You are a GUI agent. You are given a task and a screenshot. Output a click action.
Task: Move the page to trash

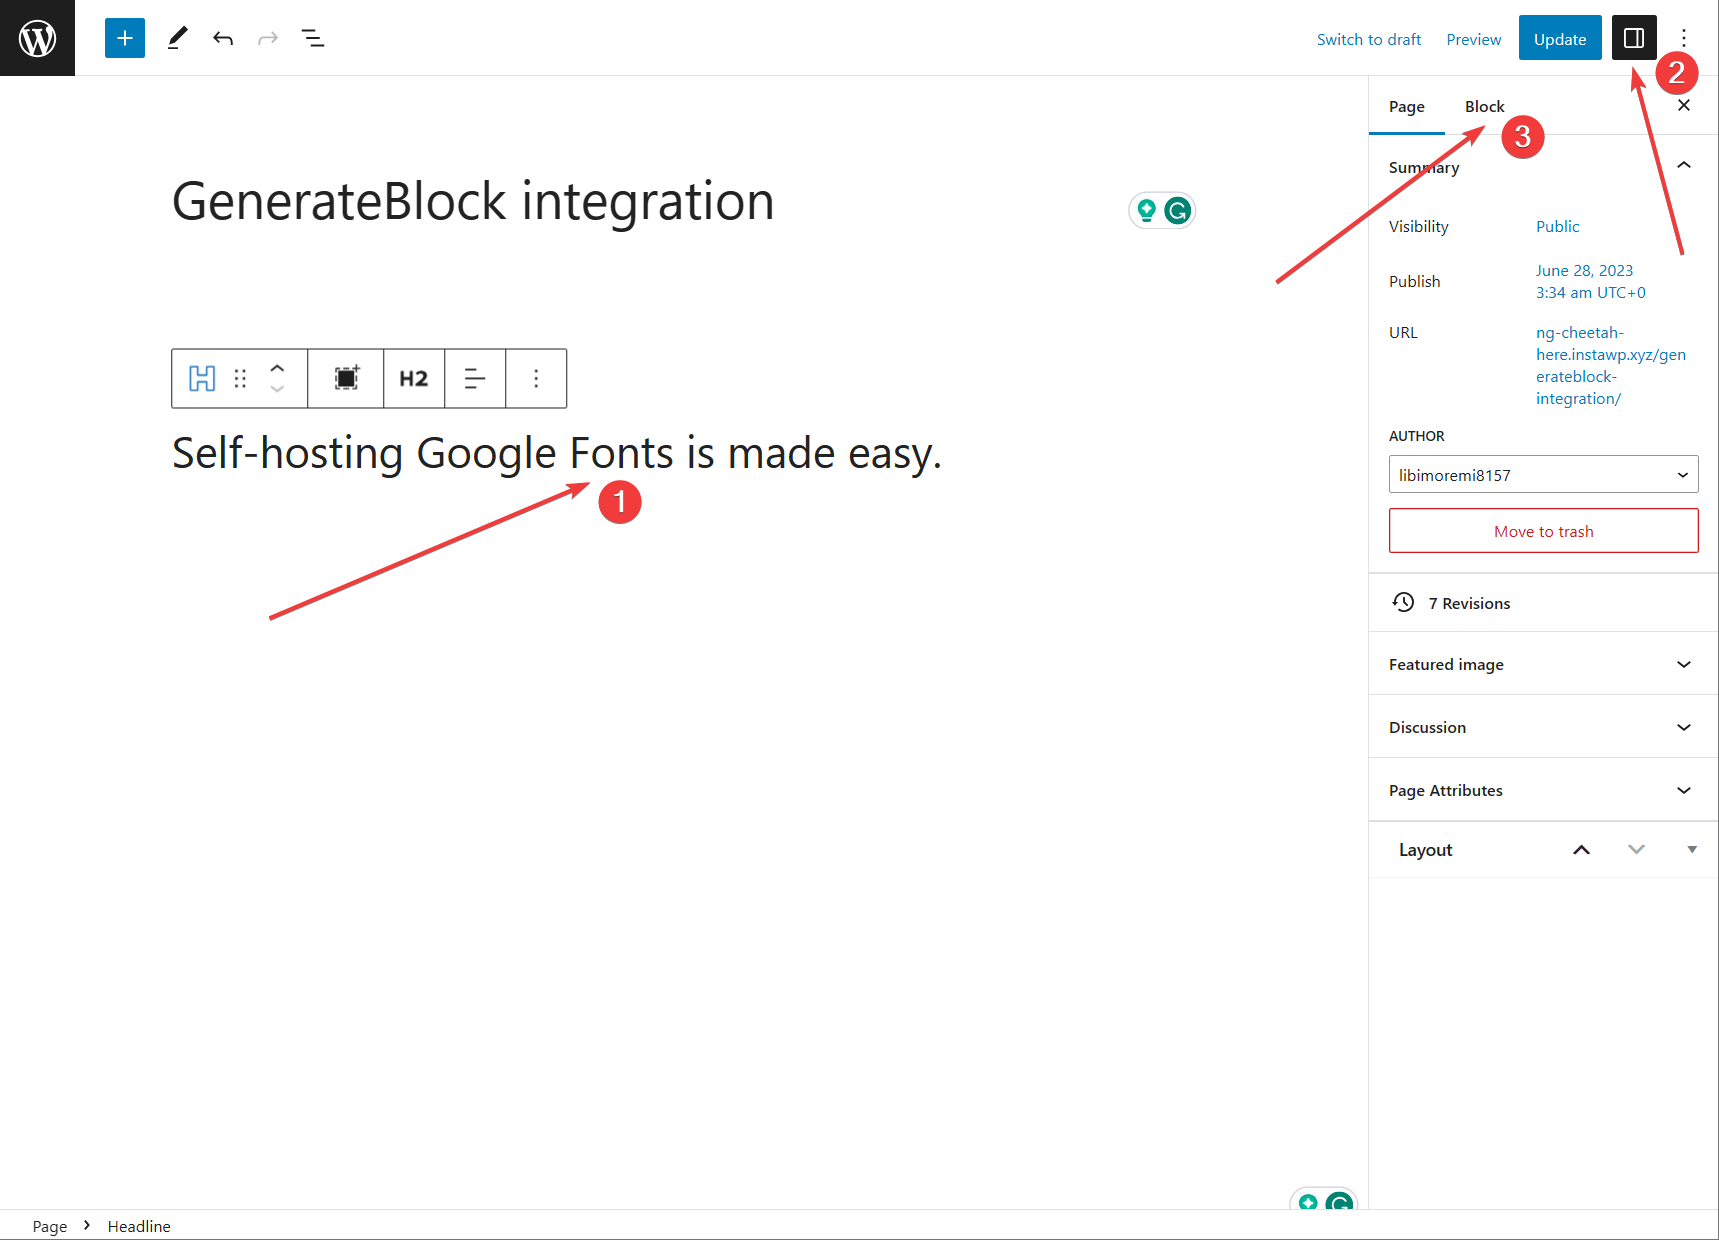point(1543,531)
